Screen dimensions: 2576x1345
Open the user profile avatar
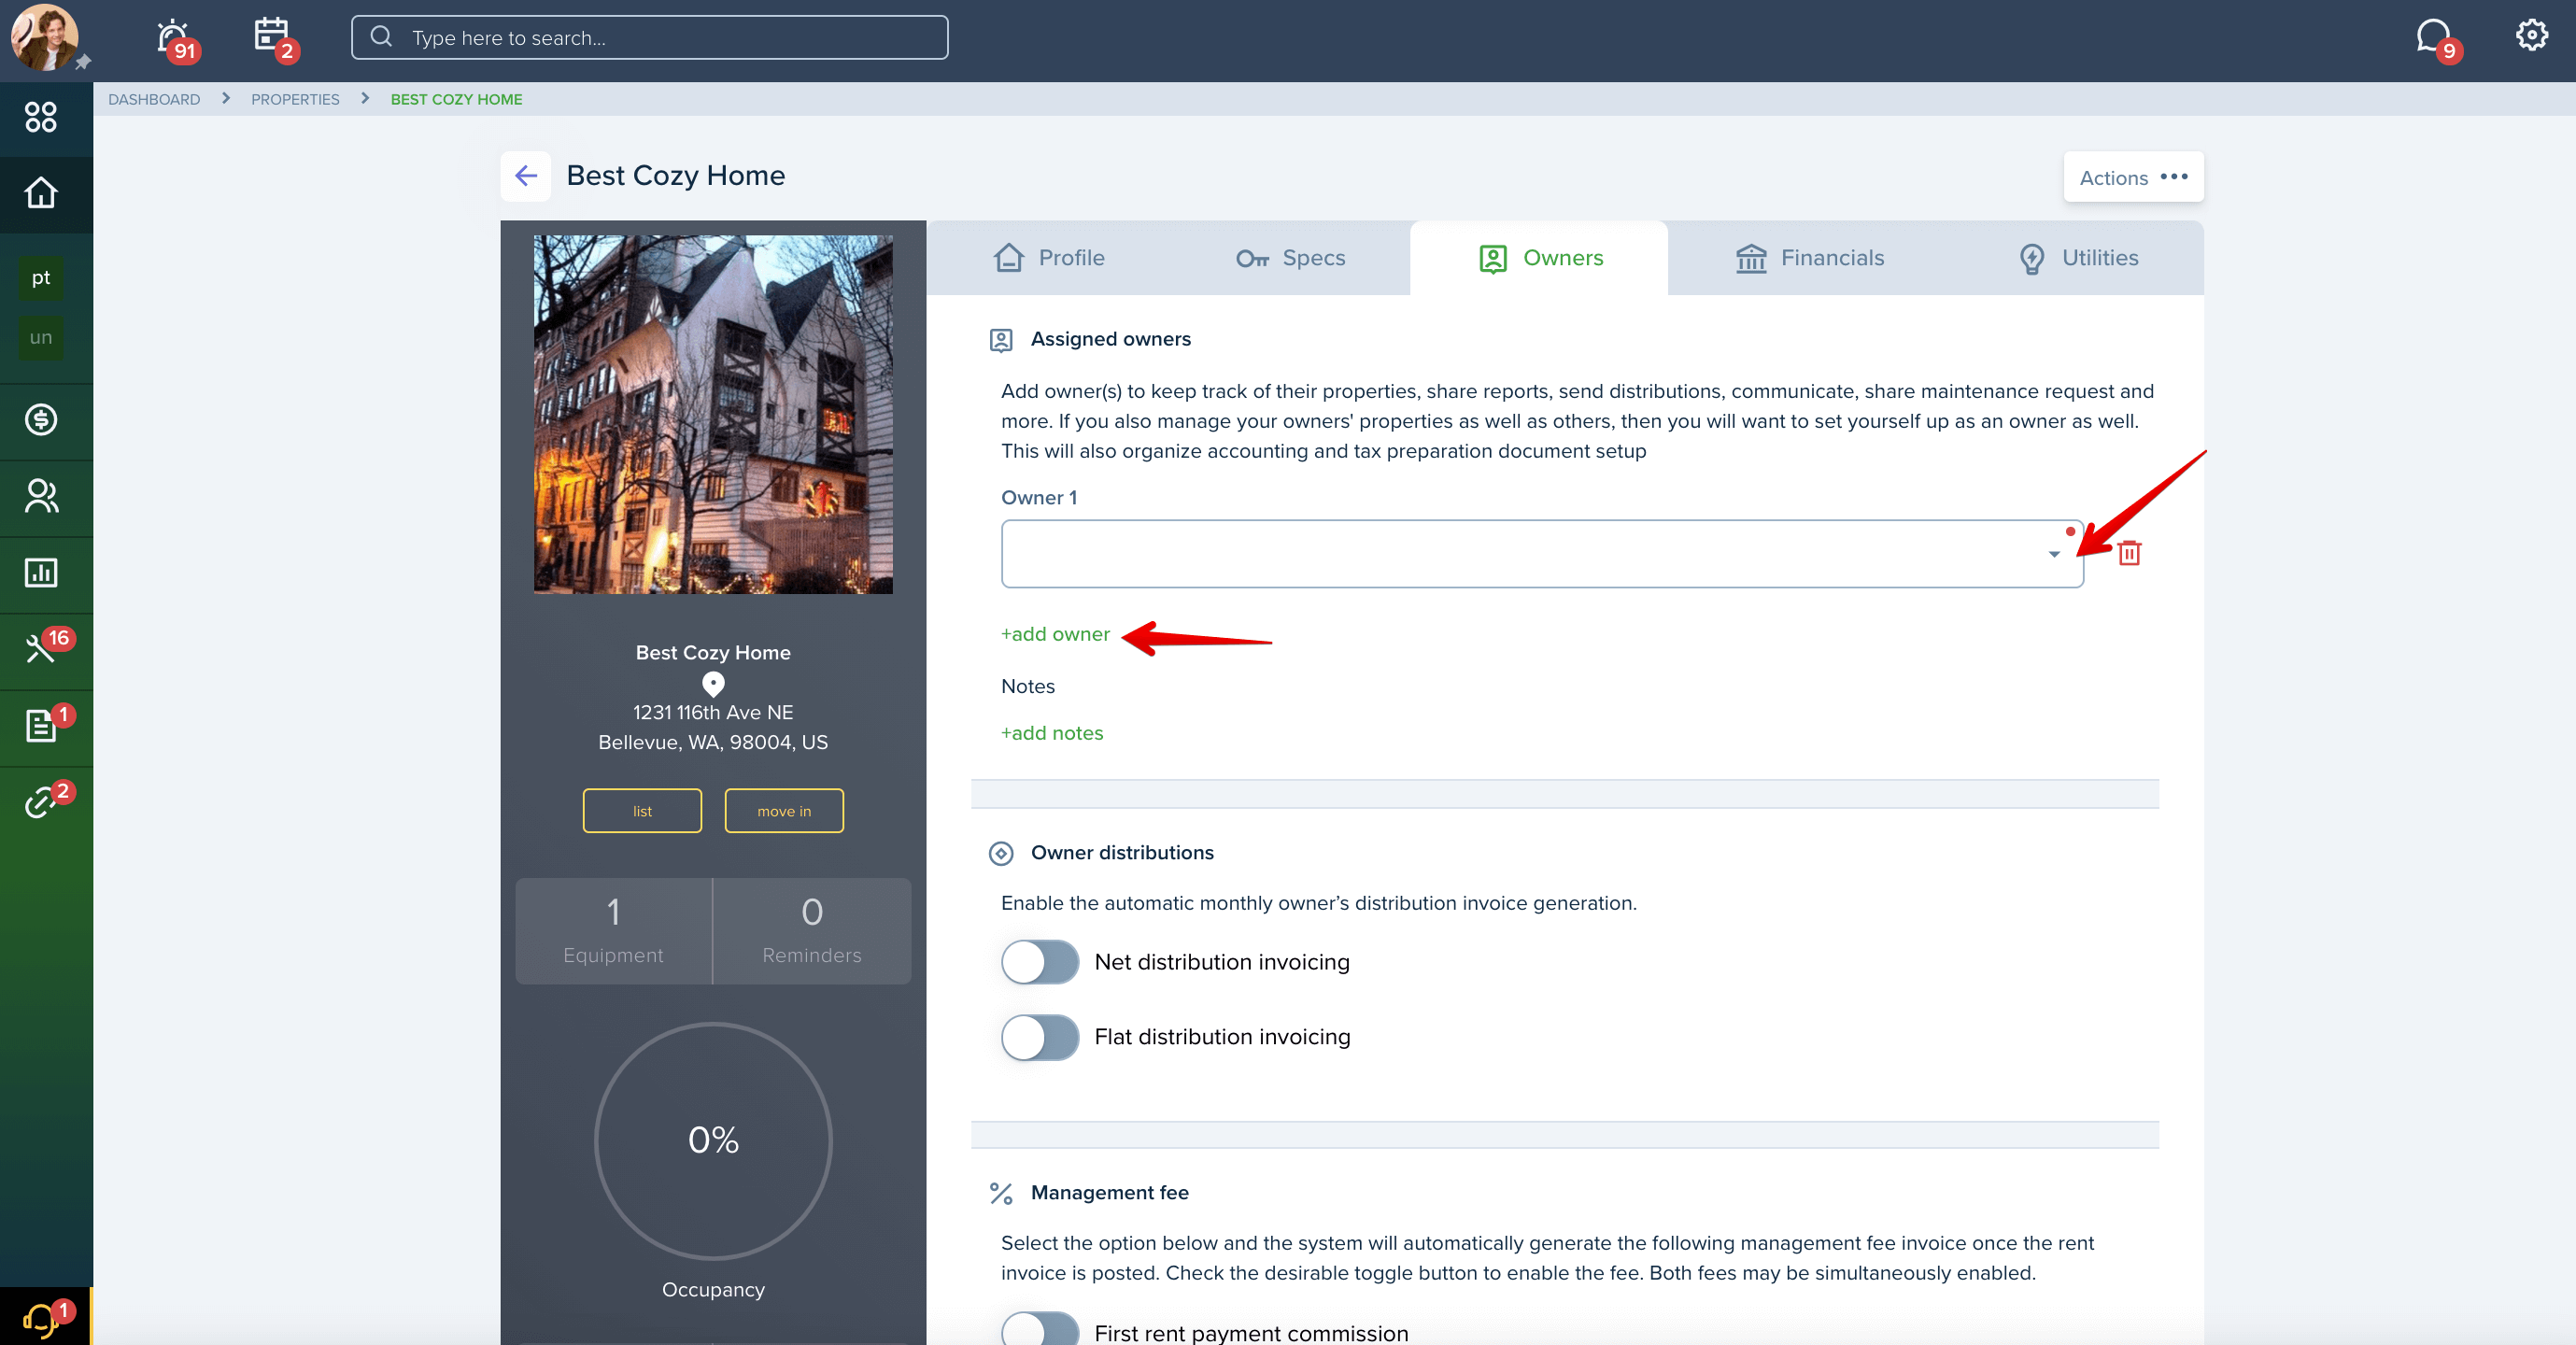click(x=44, y=37)
